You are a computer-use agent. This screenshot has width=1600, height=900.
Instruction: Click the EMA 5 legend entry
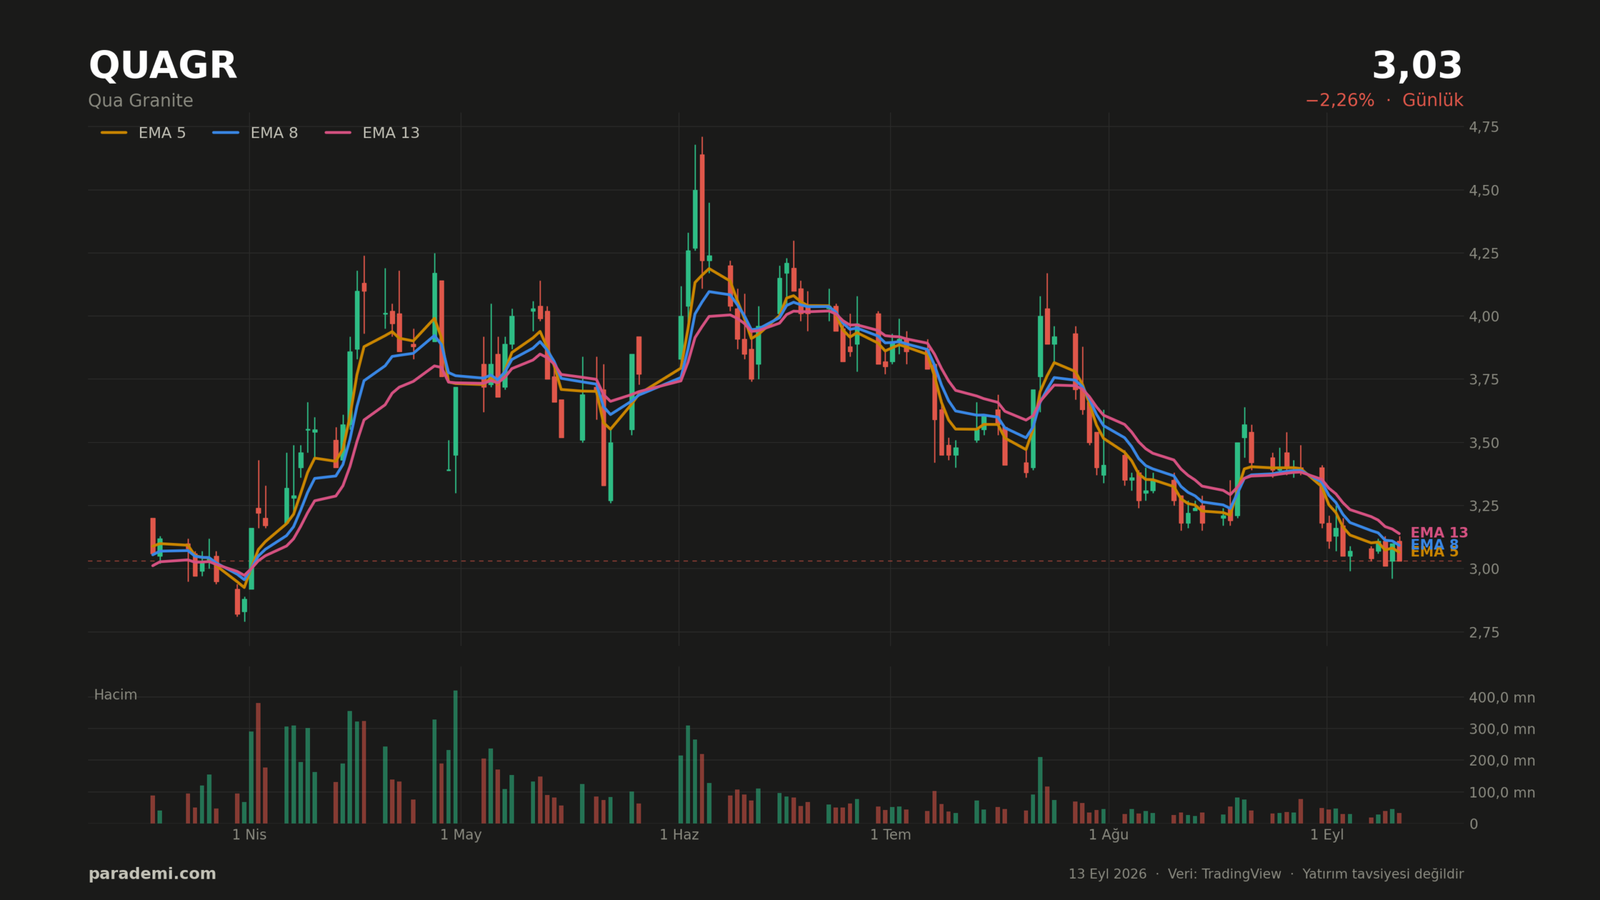tap(143, 133)
